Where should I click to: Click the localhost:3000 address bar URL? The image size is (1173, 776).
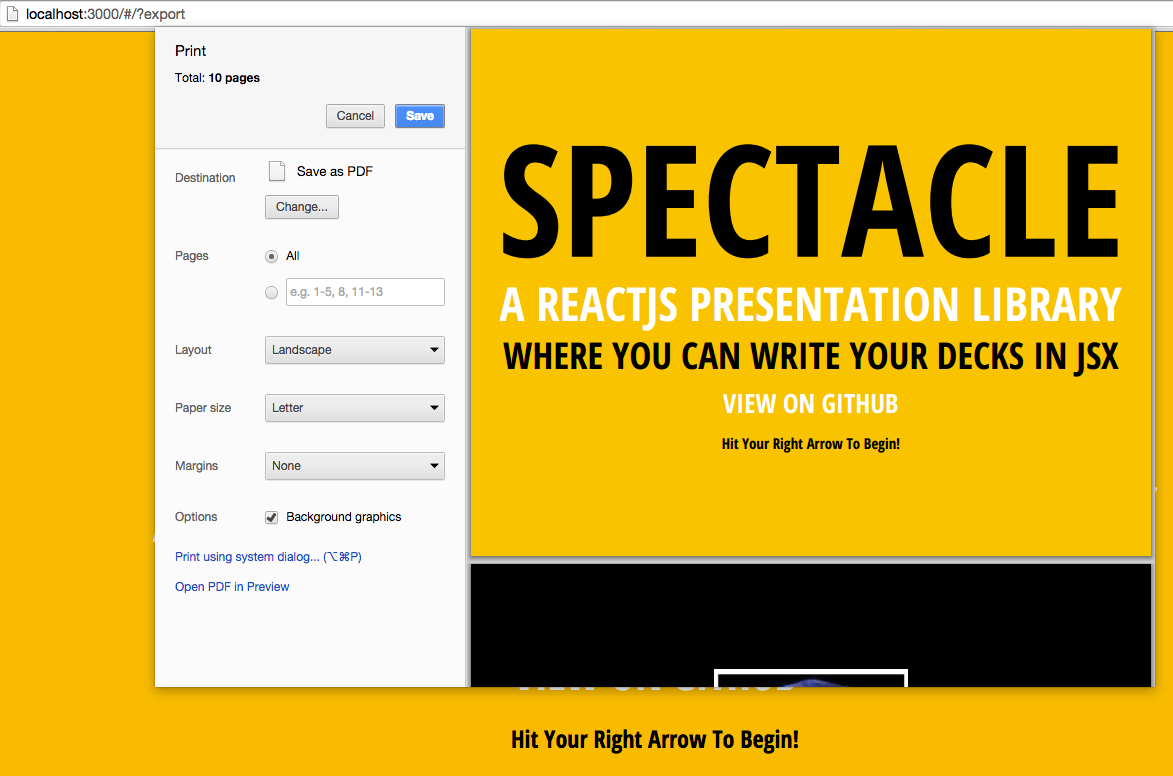105,13
